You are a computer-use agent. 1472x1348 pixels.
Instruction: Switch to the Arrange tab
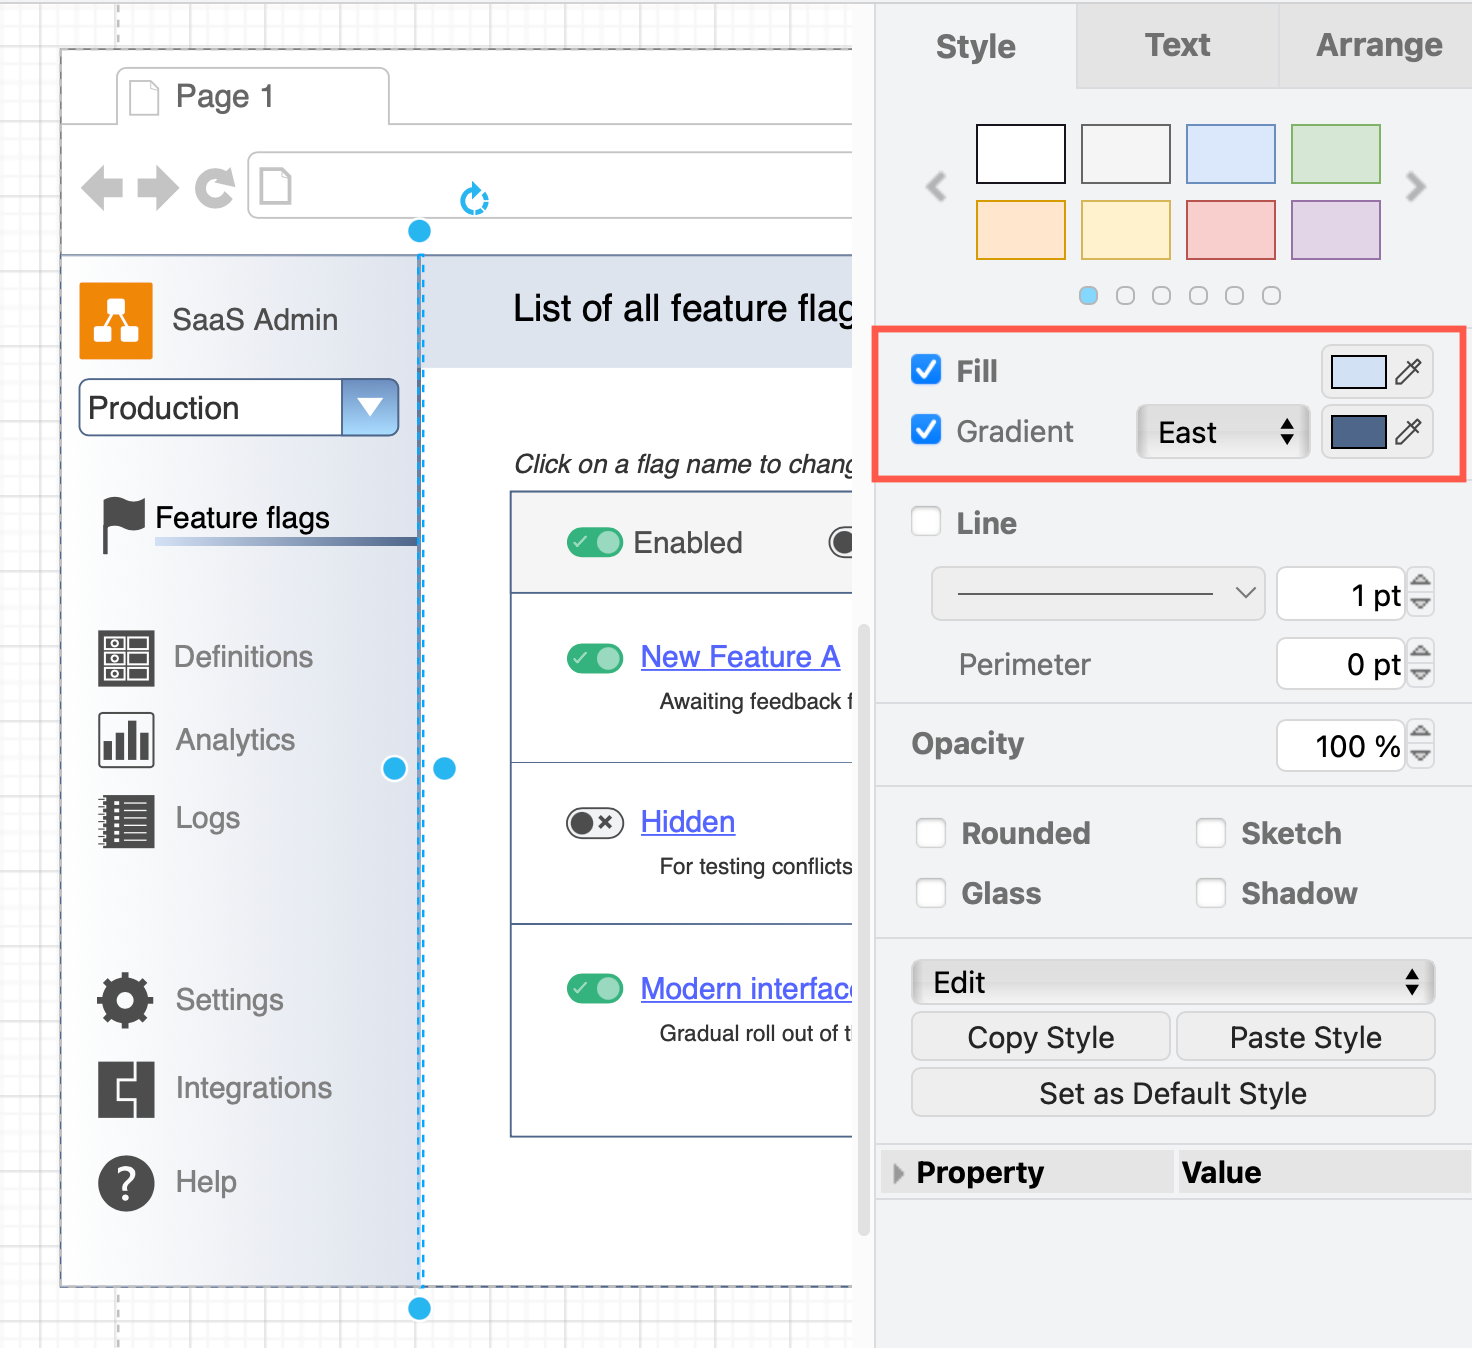coord(1378,45)
